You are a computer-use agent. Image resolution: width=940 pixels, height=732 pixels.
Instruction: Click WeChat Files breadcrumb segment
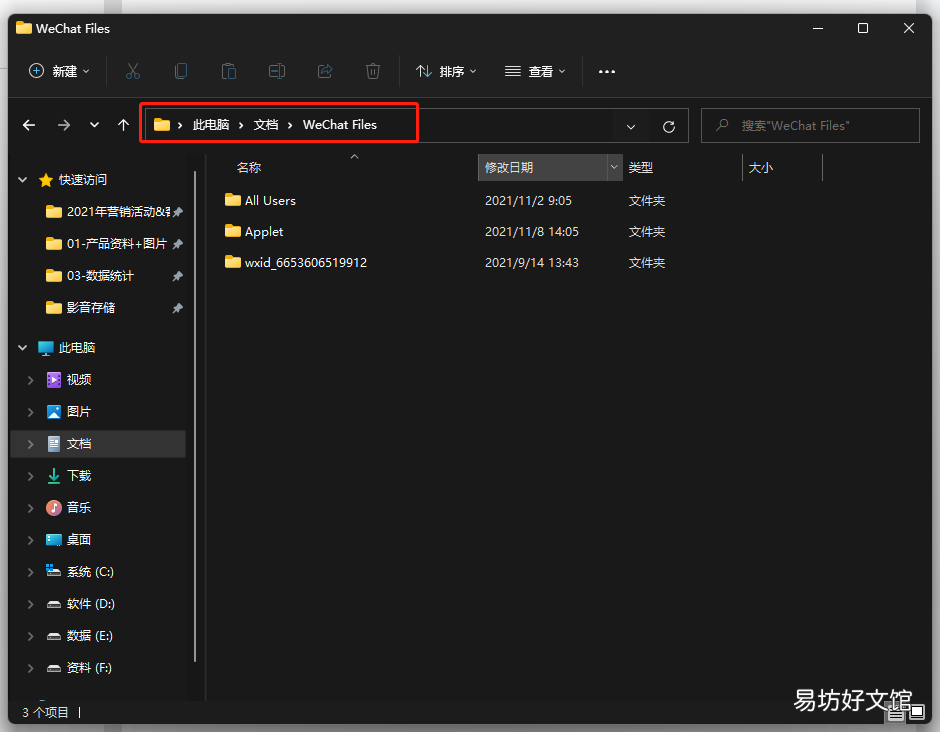[x=339, y=125]
